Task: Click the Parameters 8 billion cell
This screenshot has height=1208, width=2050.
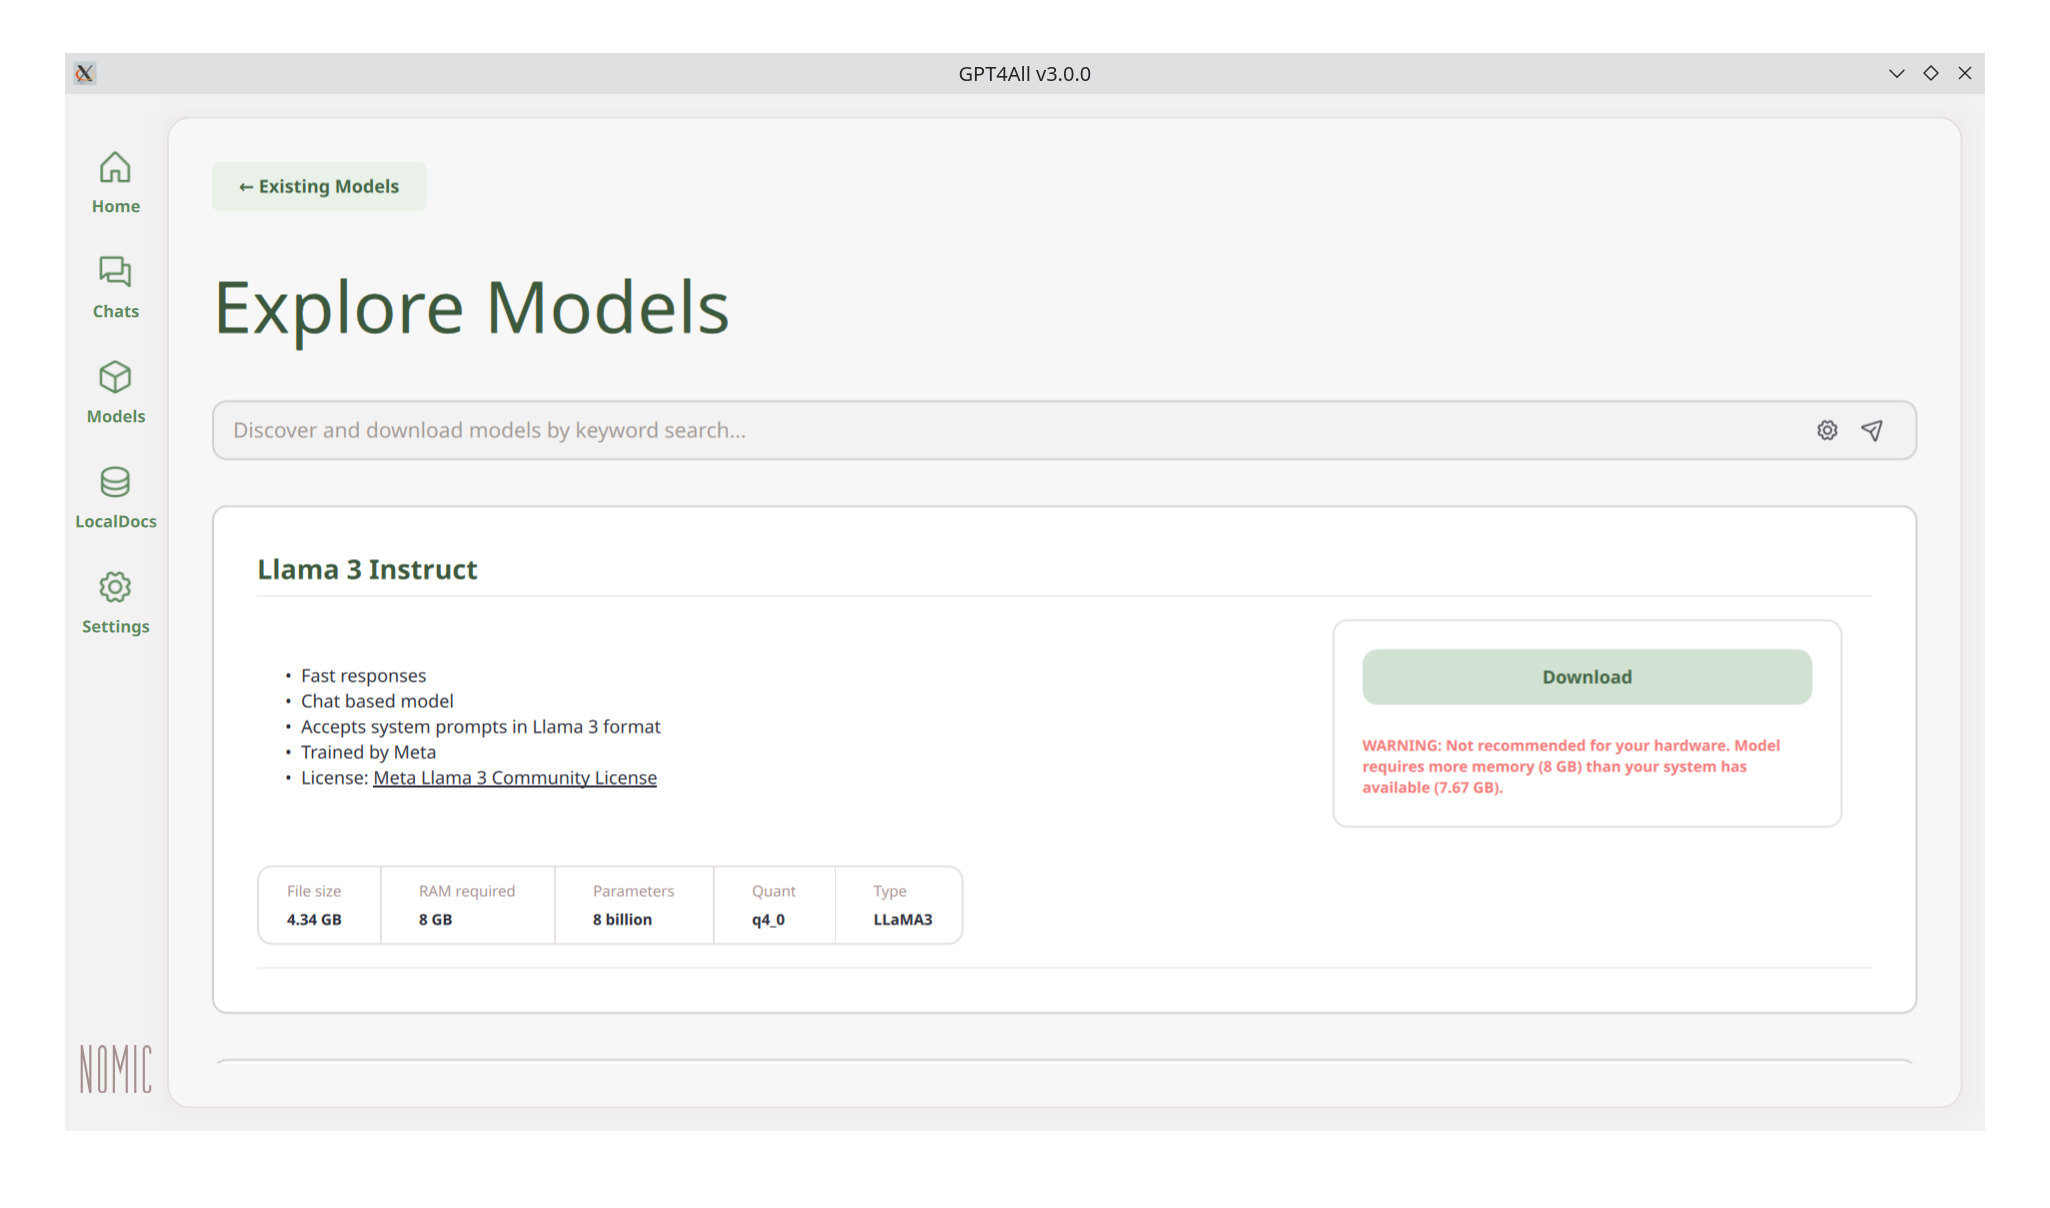Action: (634, 905)
